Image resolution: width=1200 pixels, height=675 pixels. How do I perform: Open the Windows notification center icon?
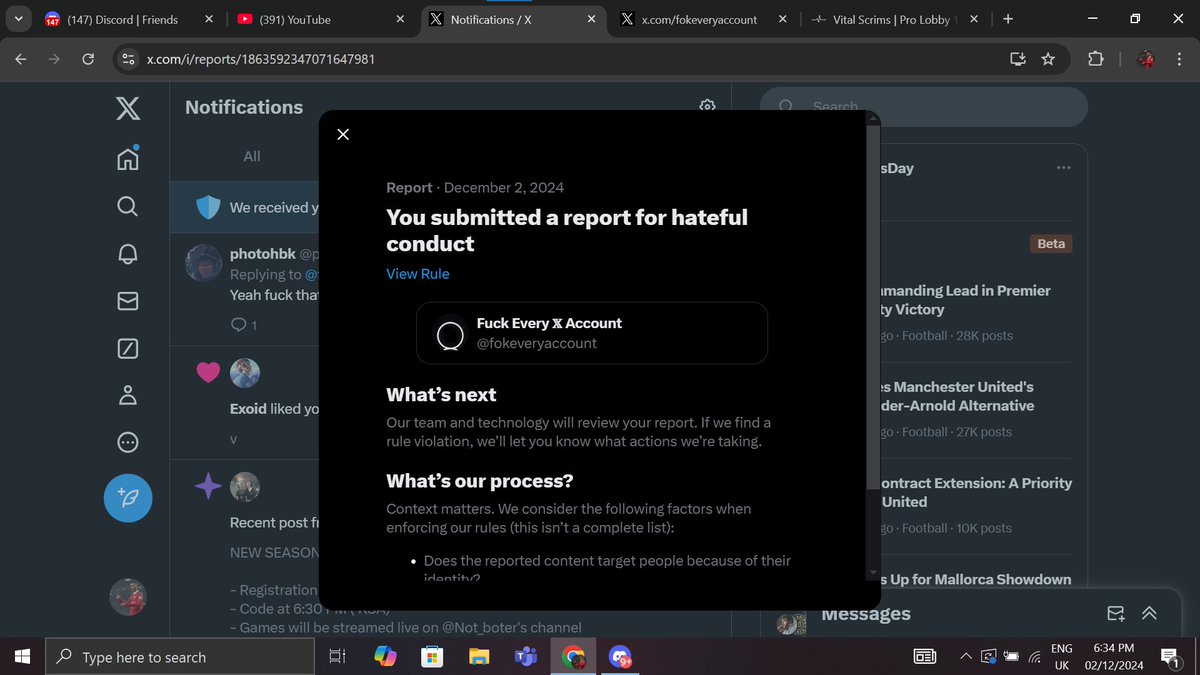coord(1171,657)
